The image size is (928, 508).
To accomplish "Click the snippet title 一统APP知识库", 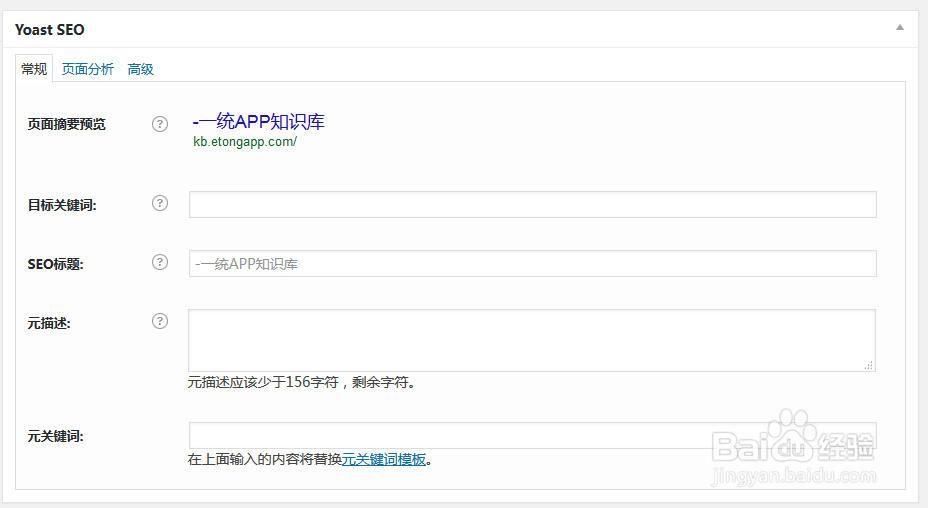I will coord(259,121).
